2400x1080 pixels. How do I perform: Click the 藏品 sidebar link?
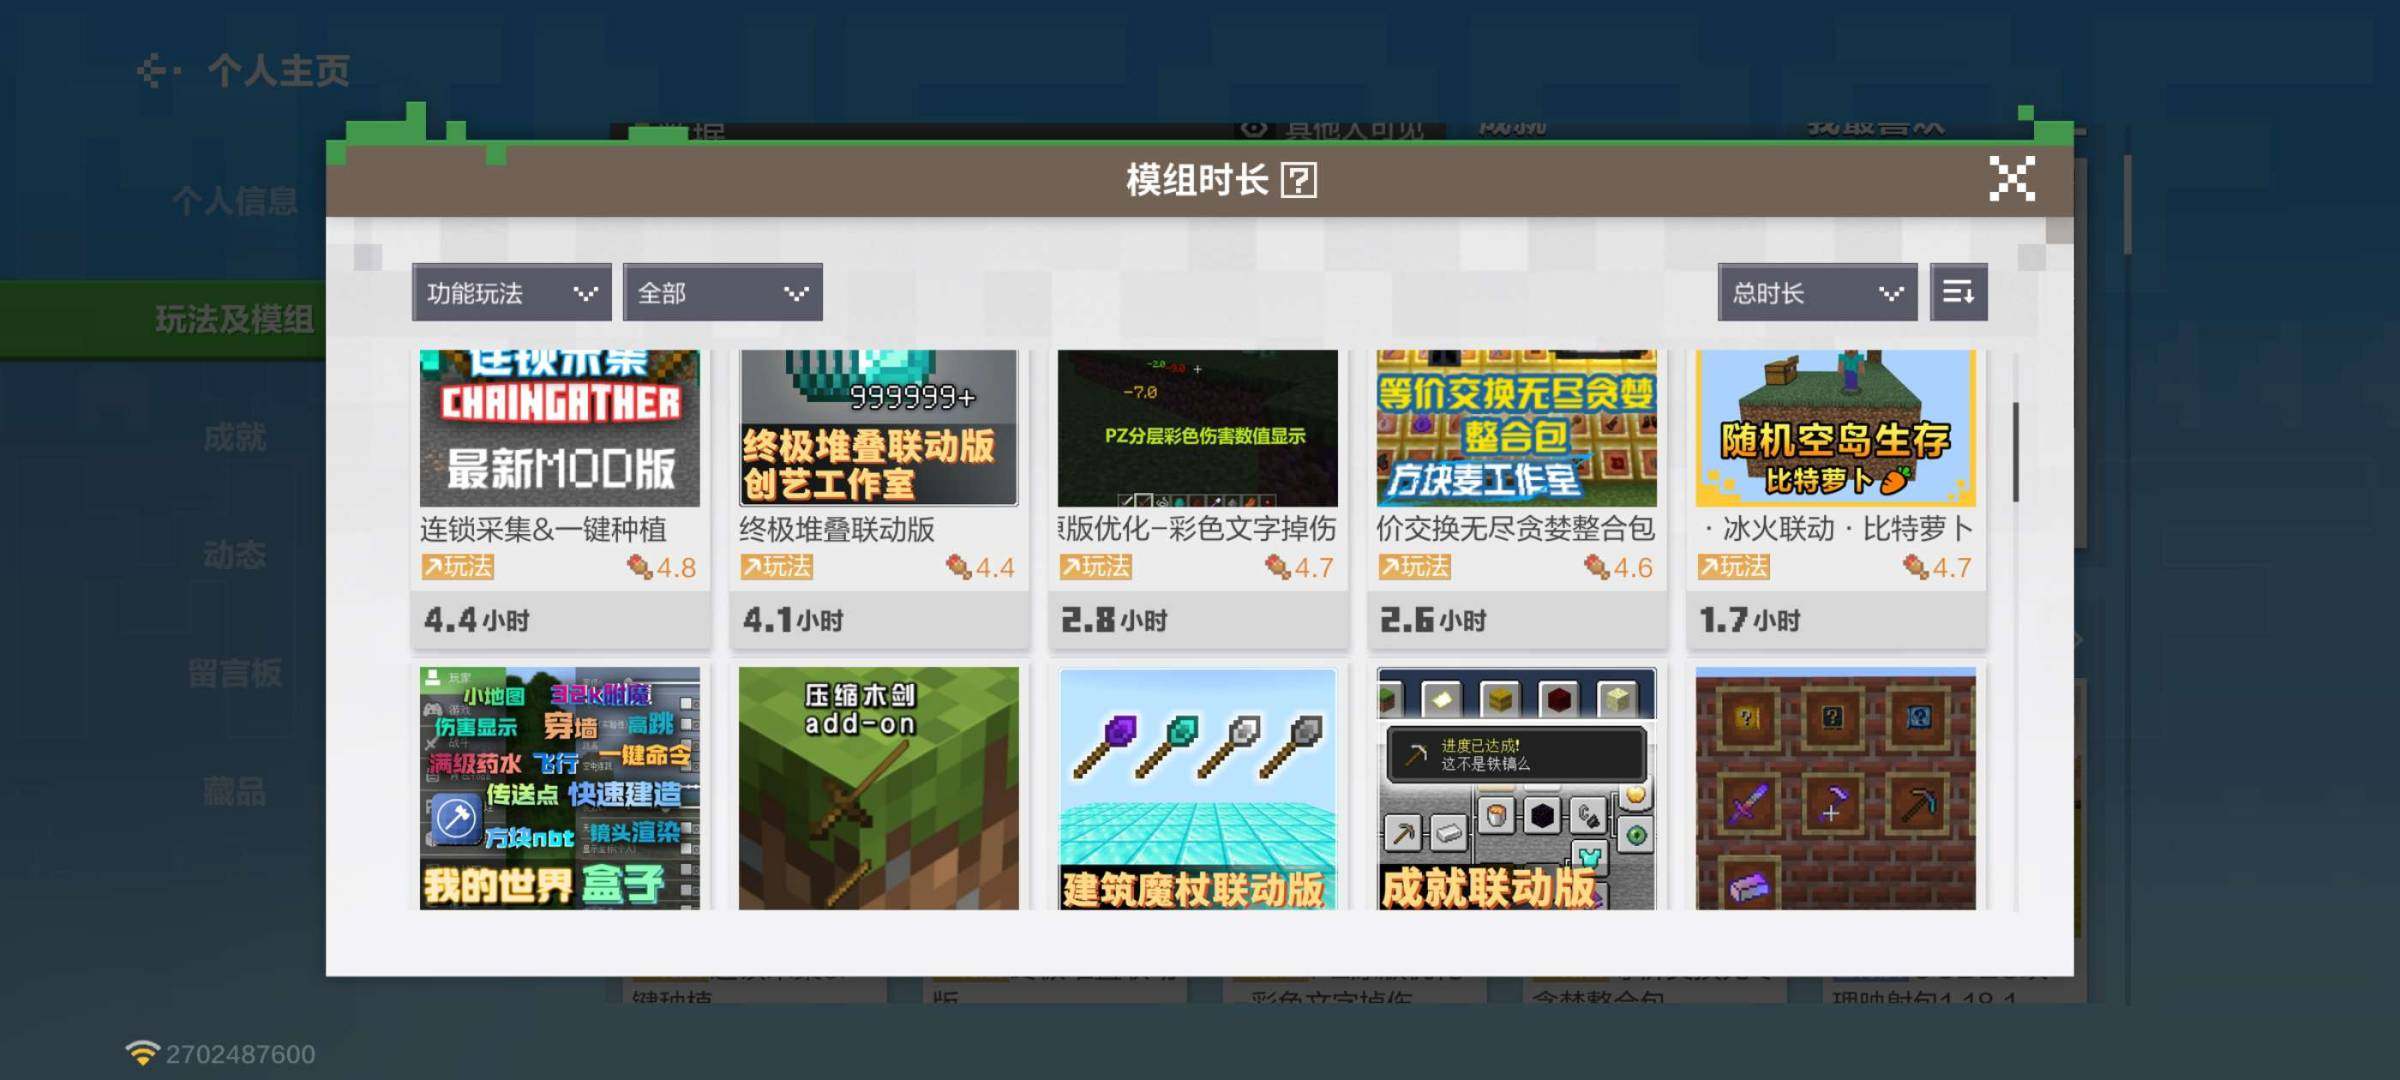click(x=237, y=789)
